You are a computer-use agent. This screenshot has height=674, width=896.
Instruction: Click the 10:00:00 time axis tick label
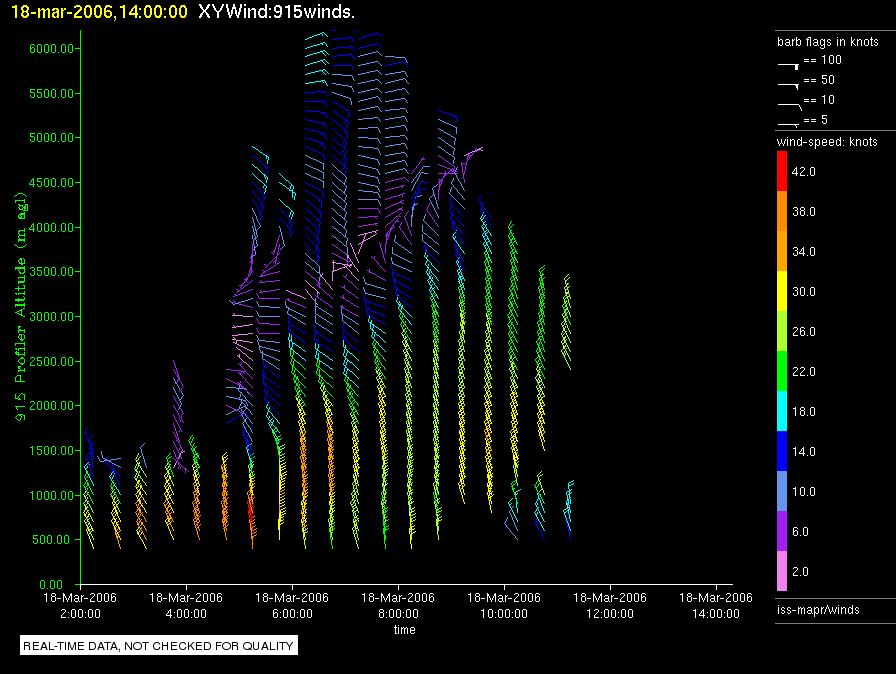point(504,604)
